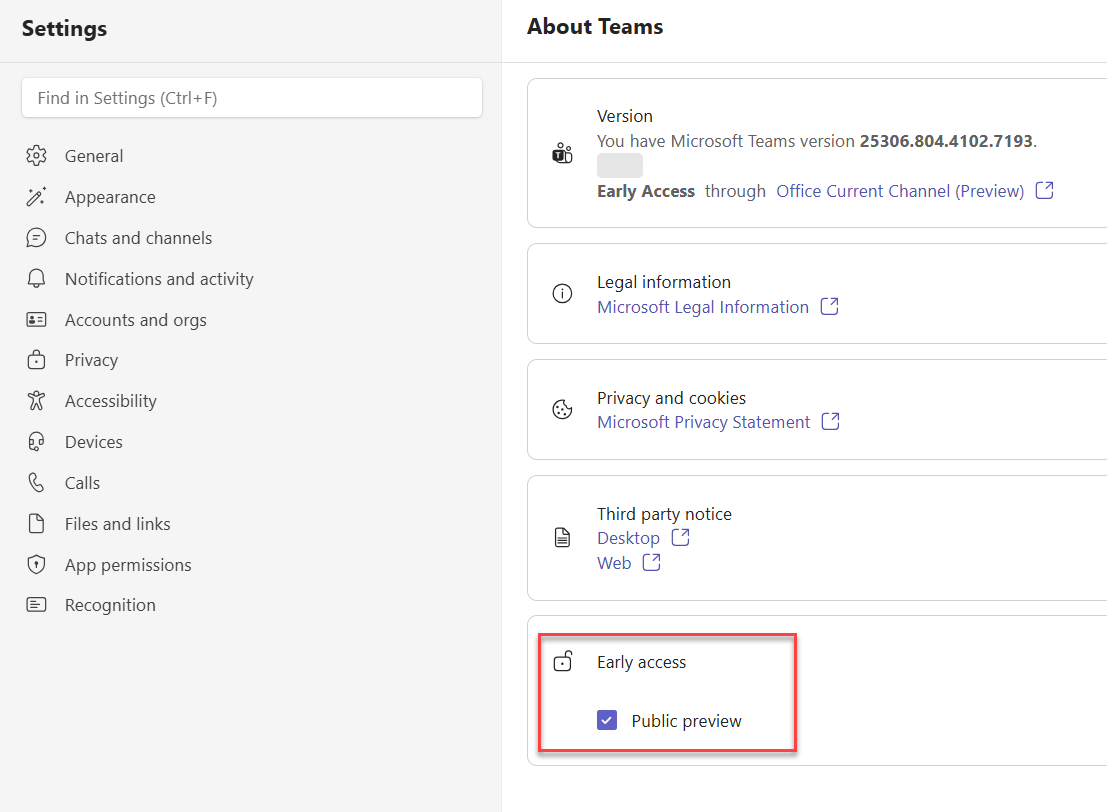The width and height of the screenshot is (1107, 812).
Task: Click the Calls phone icon
Action: (x=36, y=483)
